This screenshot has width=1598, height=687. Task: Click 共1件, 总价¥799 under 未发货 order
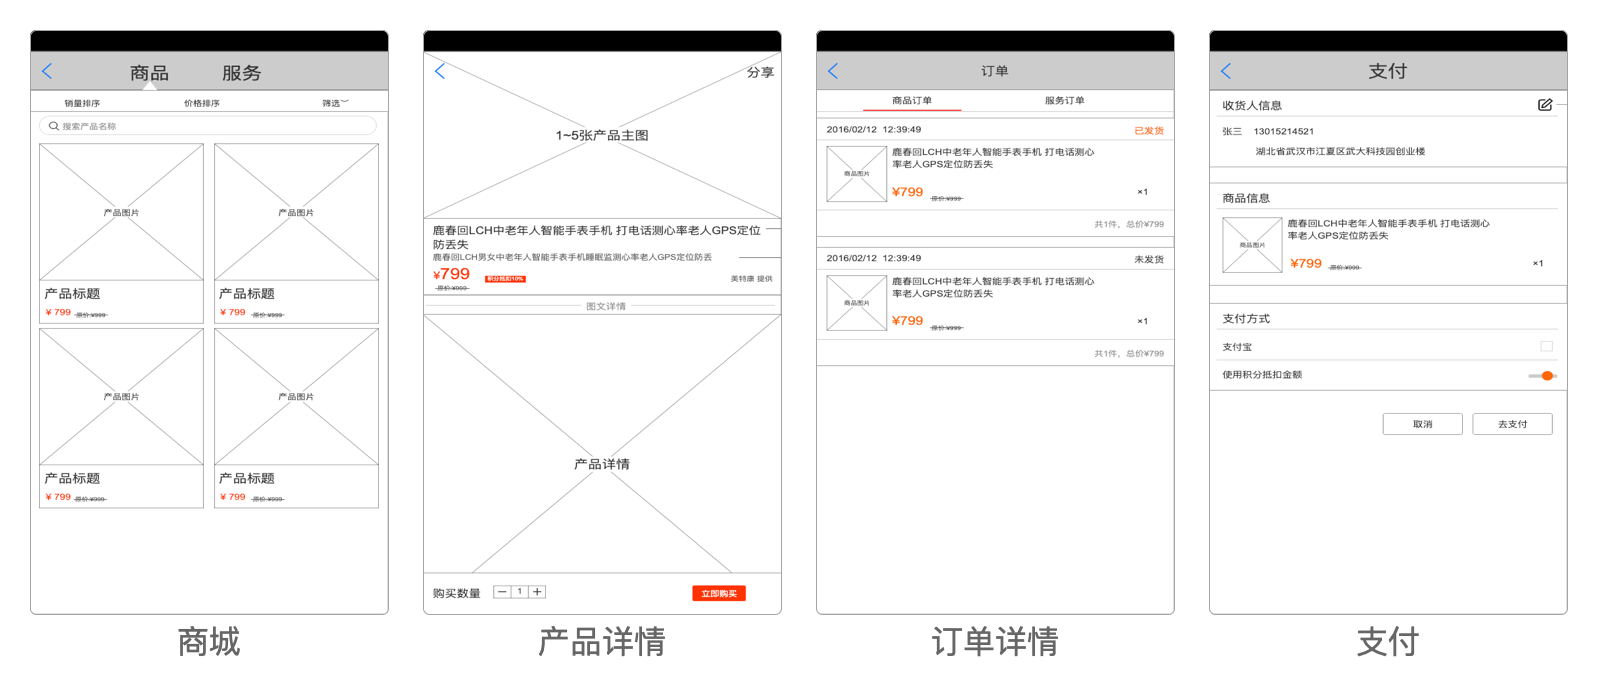(1129, 353)
